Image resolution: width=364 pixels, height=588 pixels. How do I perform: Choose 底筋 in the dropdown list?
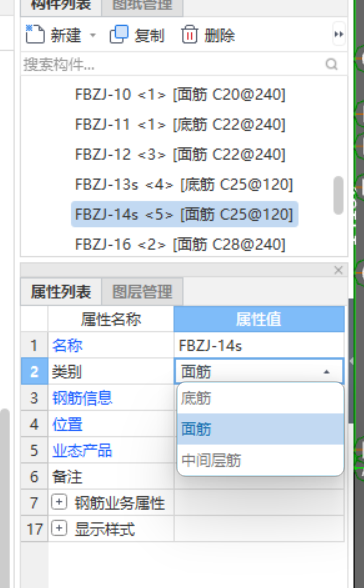[x=261, y=398]
